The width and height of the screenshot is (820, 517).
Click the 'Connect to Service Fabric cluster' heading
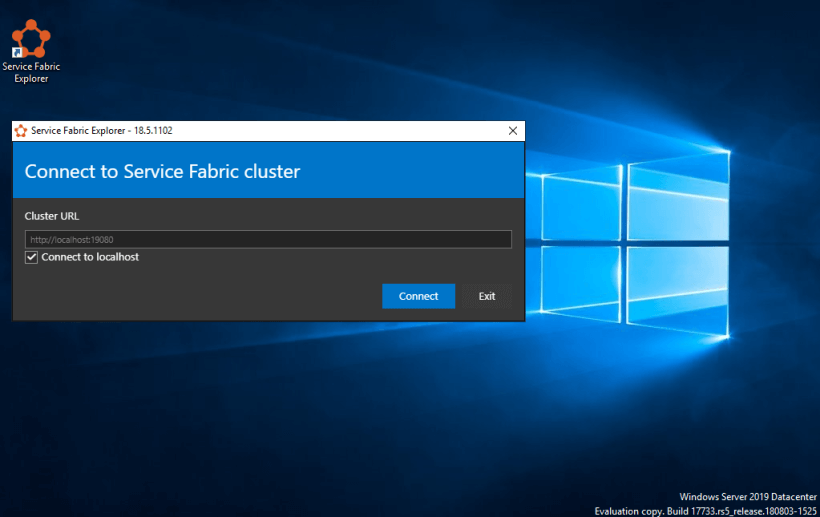click(x=162, y=171)
